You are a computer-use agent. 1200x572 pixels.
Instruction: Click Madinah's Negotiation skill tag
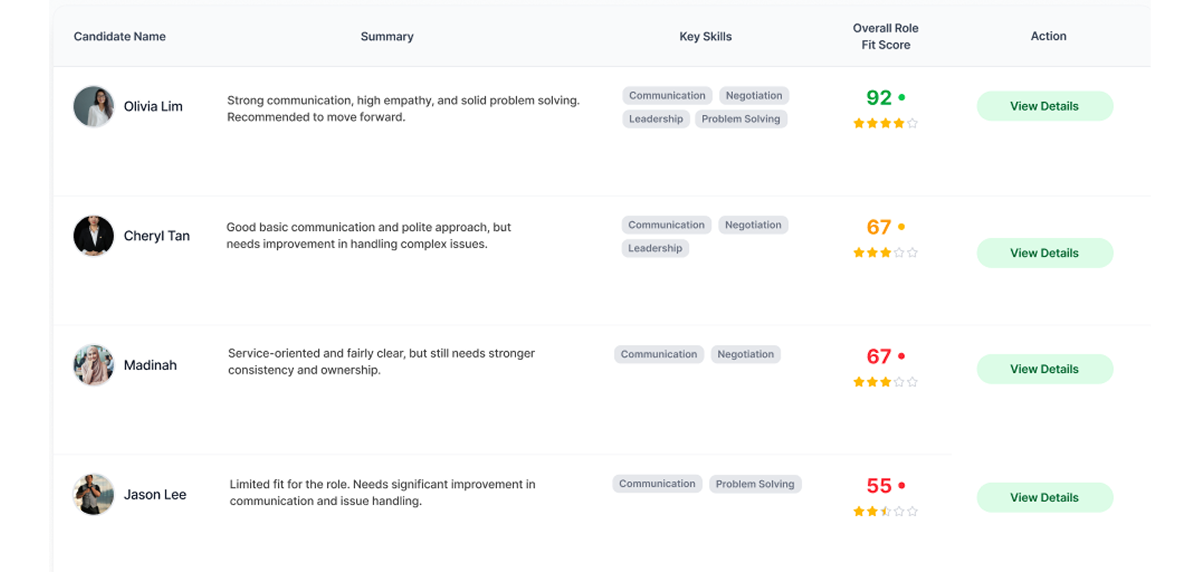pyautogui.click(x=745, y=354)
